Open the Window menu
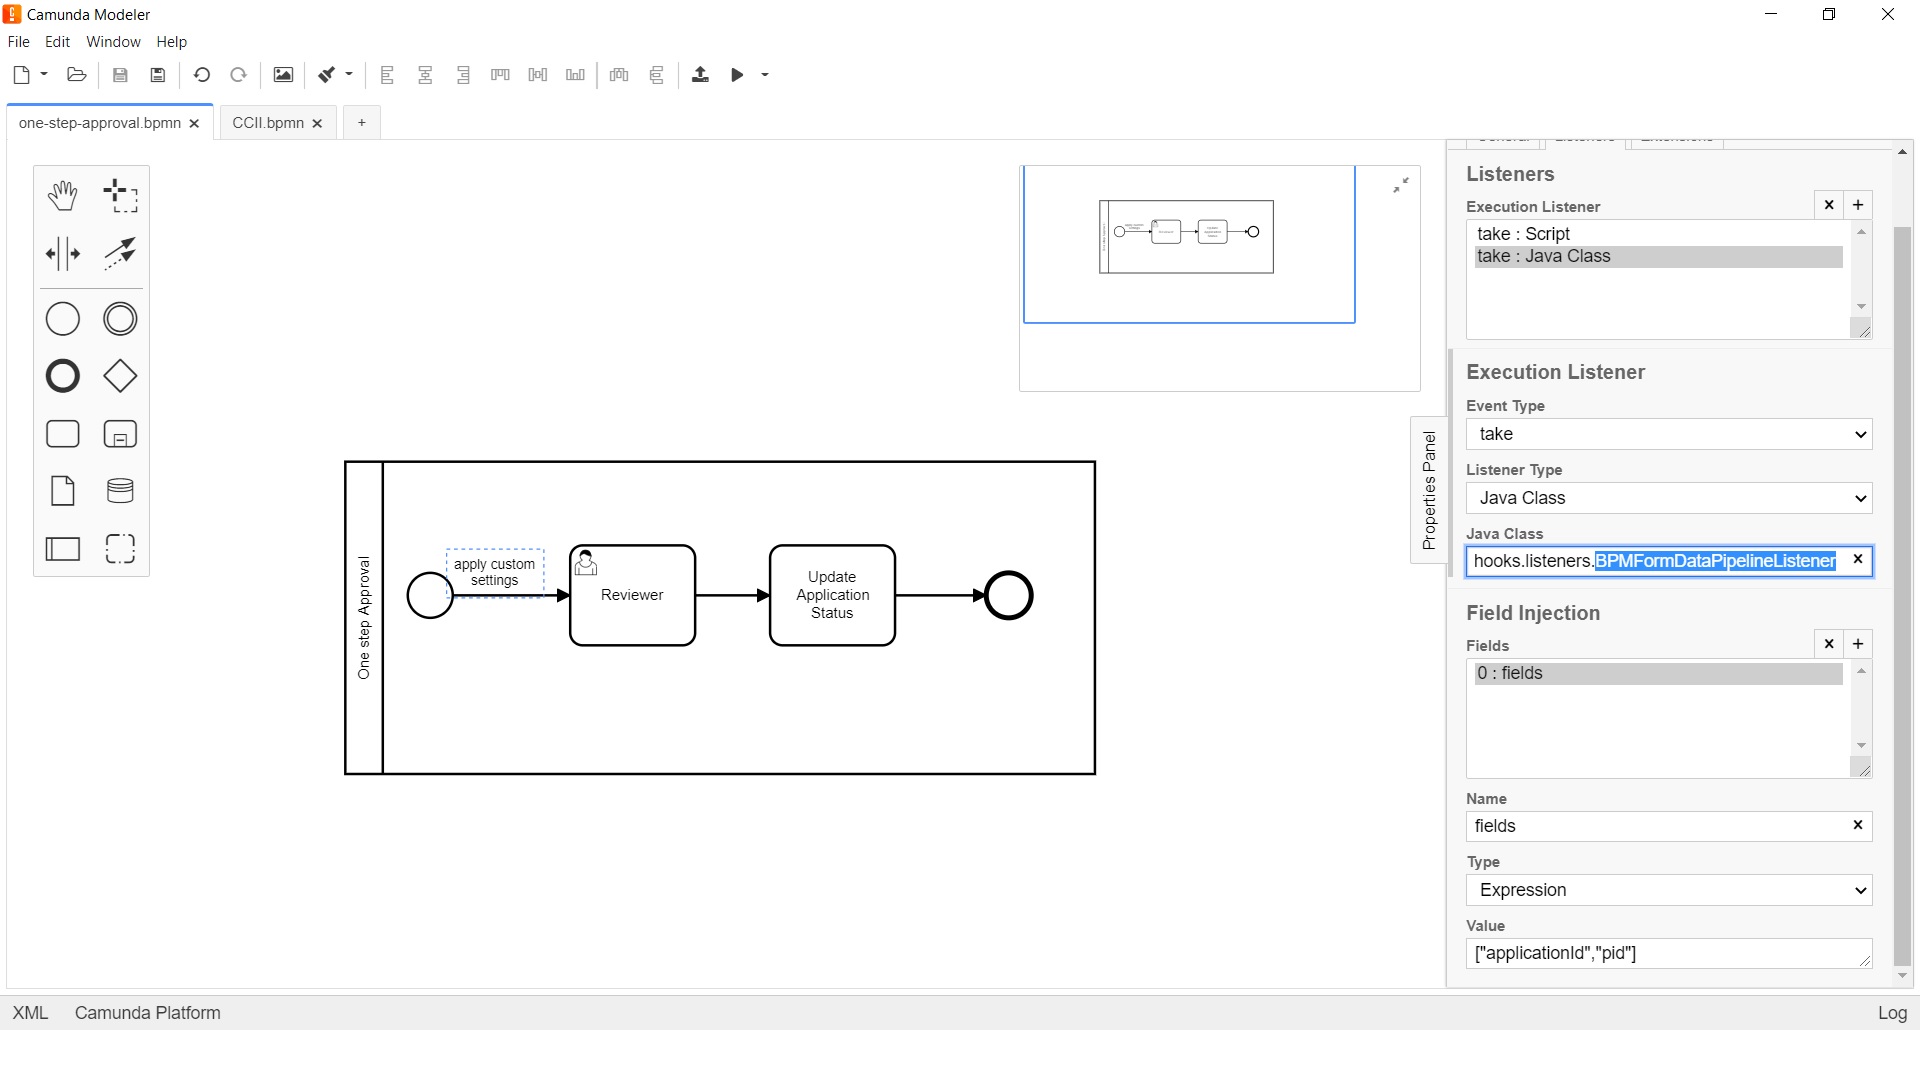Image resolution: width=1920 pixels, height=1080 pixels. click(113, 42)
